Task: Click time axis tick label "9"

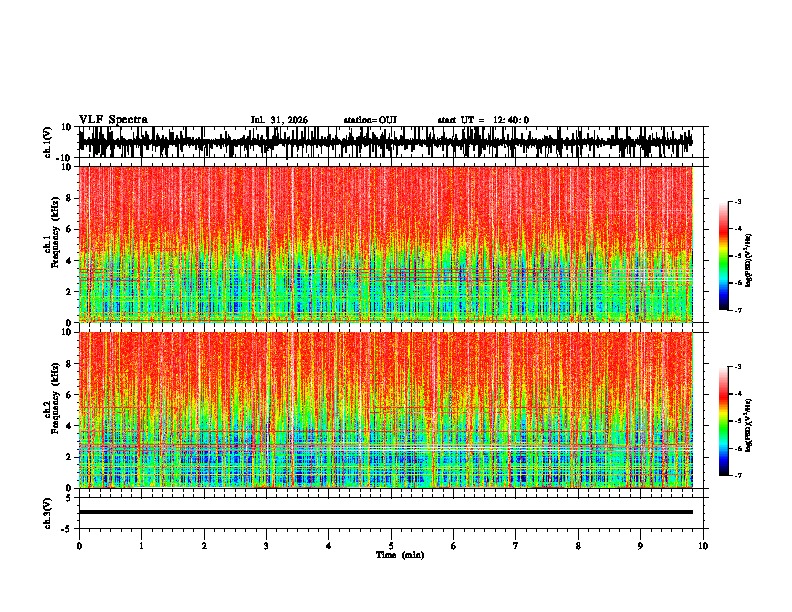Action: click(640, 546)
